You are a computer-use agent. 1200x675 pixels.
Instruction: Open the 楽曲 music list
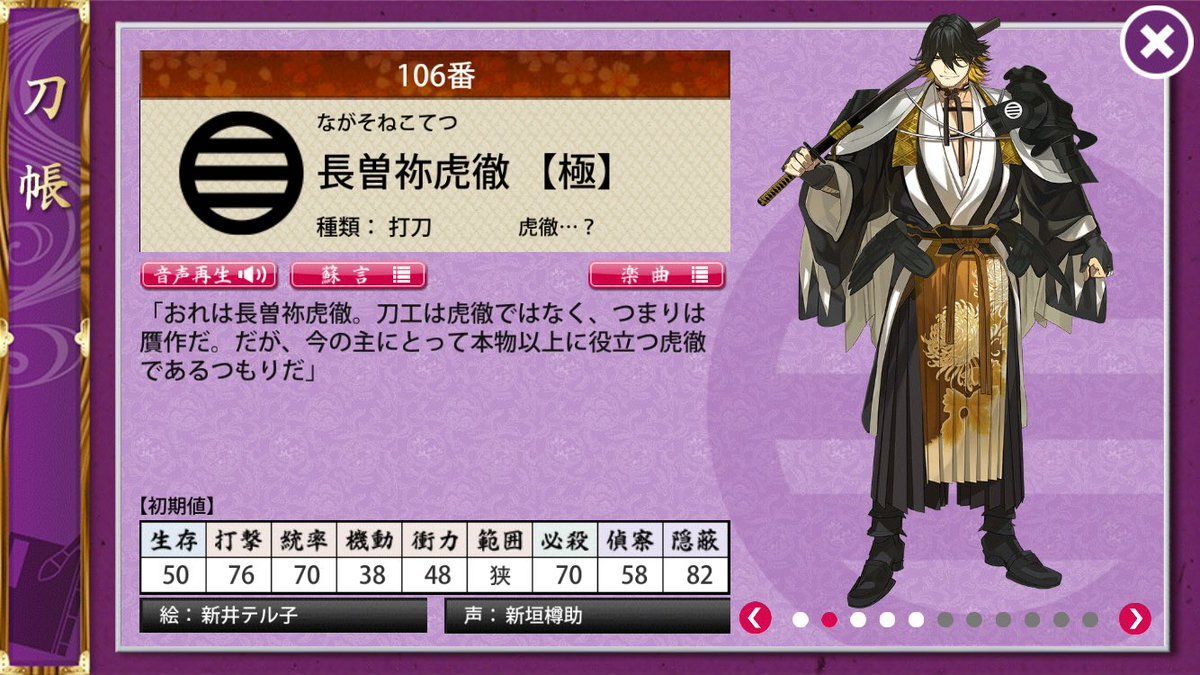click(x=656, y=275)
